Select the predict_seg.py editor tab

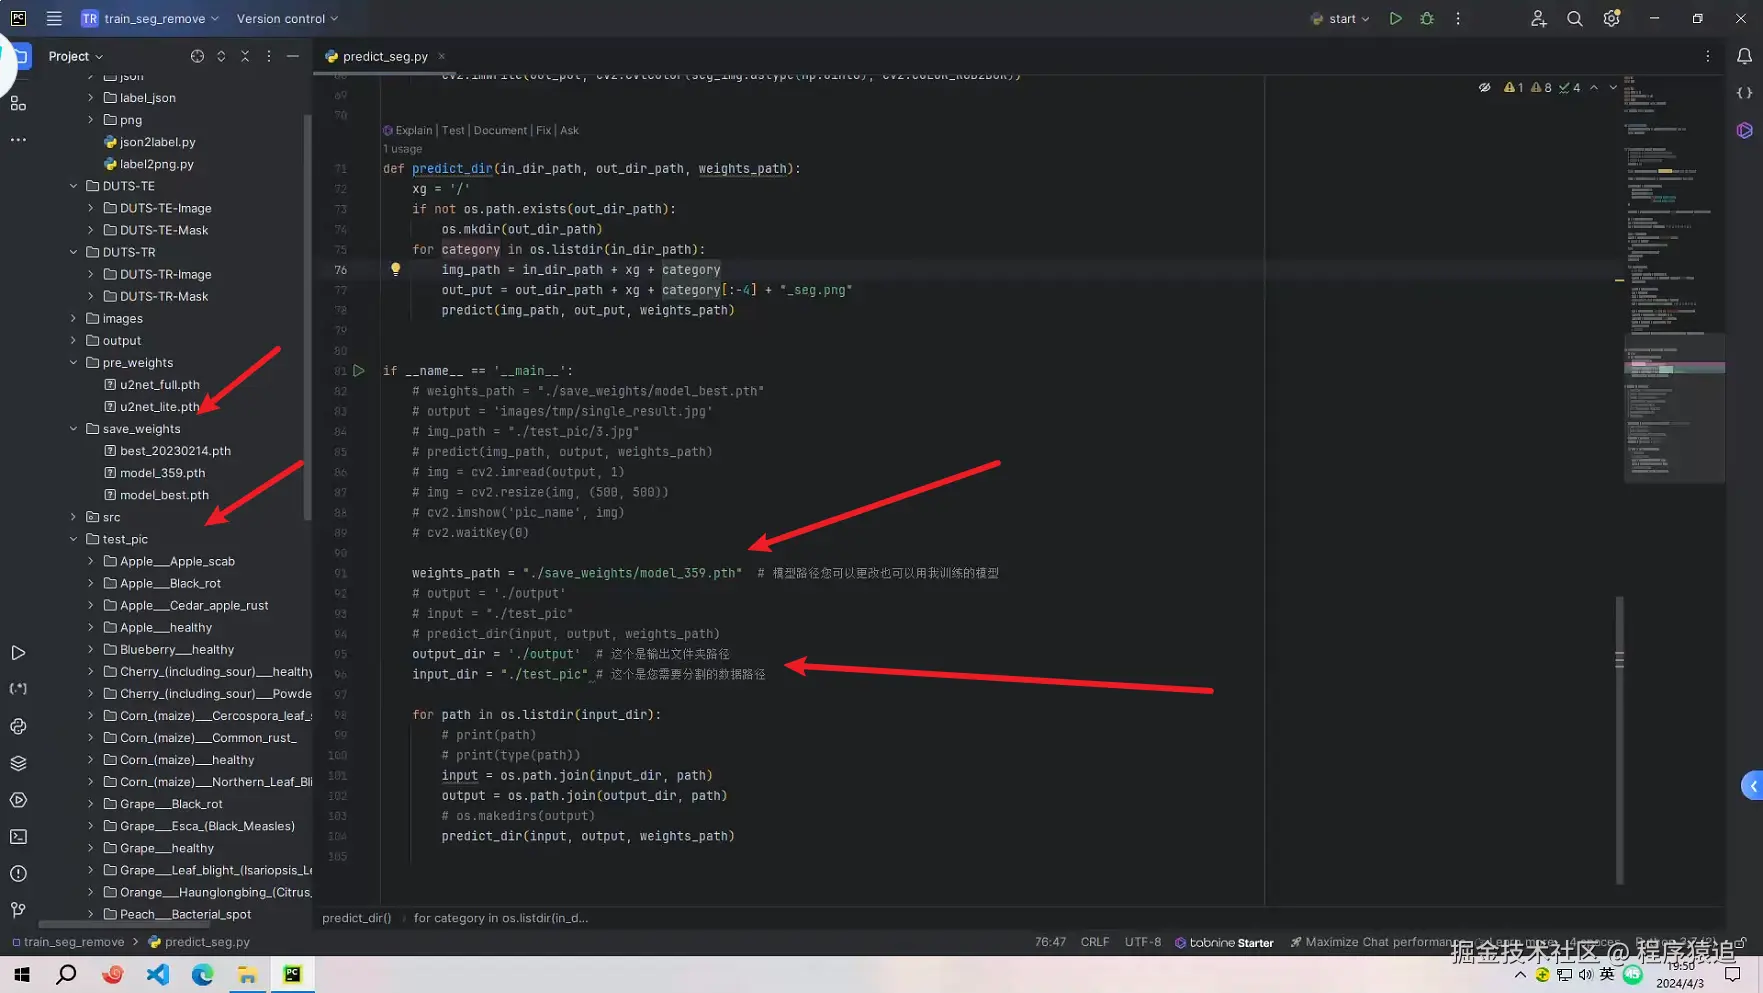coord(384,56)
